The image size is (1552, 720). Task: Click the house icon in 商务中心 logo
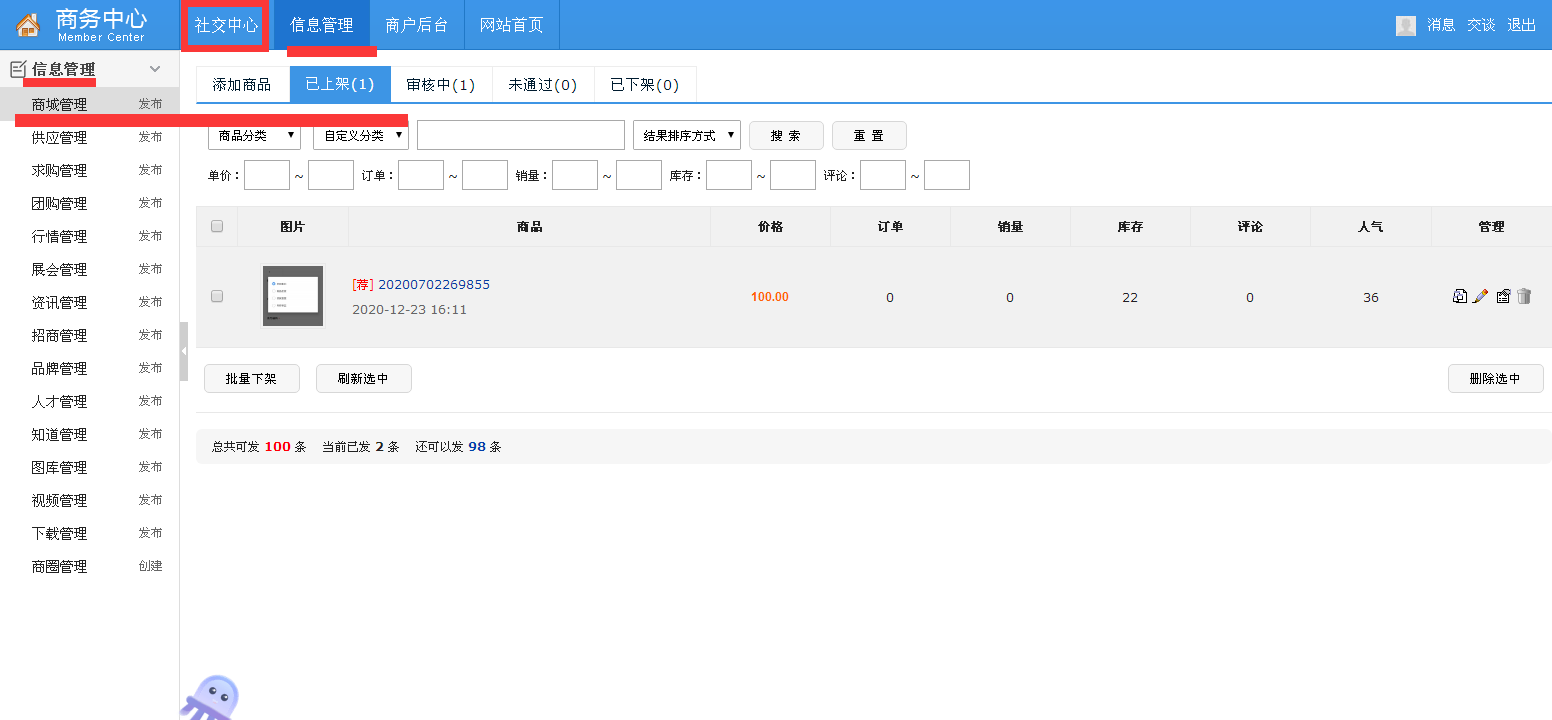pyautogui.click(x=28, y=25)
